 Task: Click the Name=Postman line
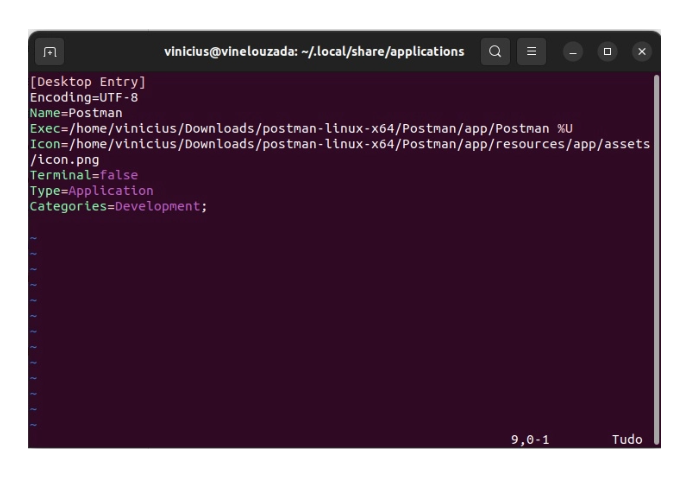76,113
